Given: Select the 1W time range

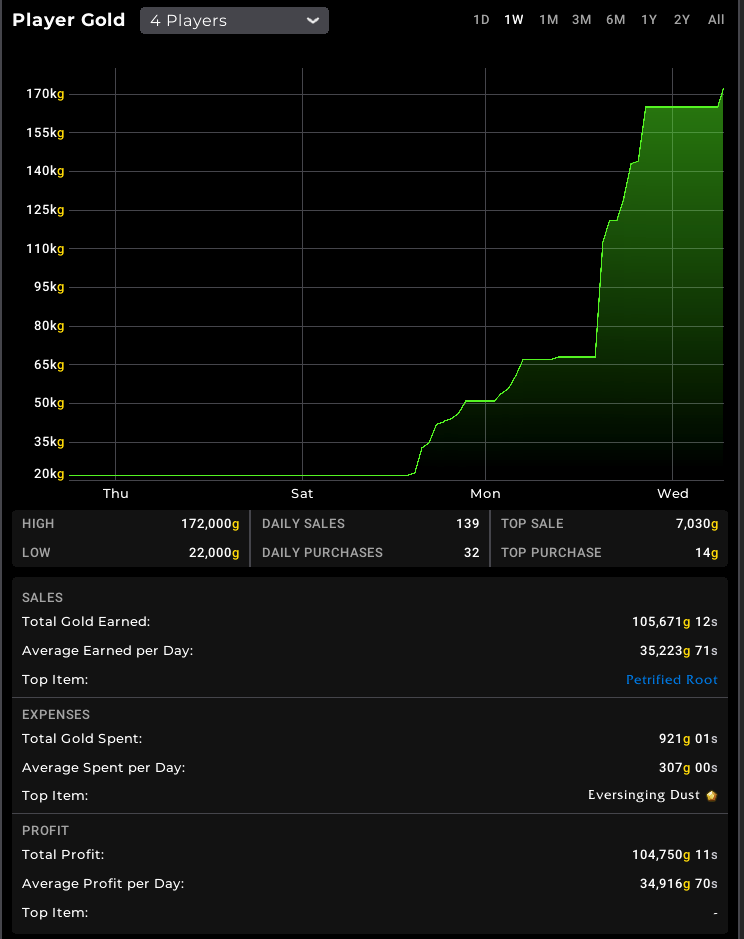Looking at the screenshot, I should tap(514, 20).
